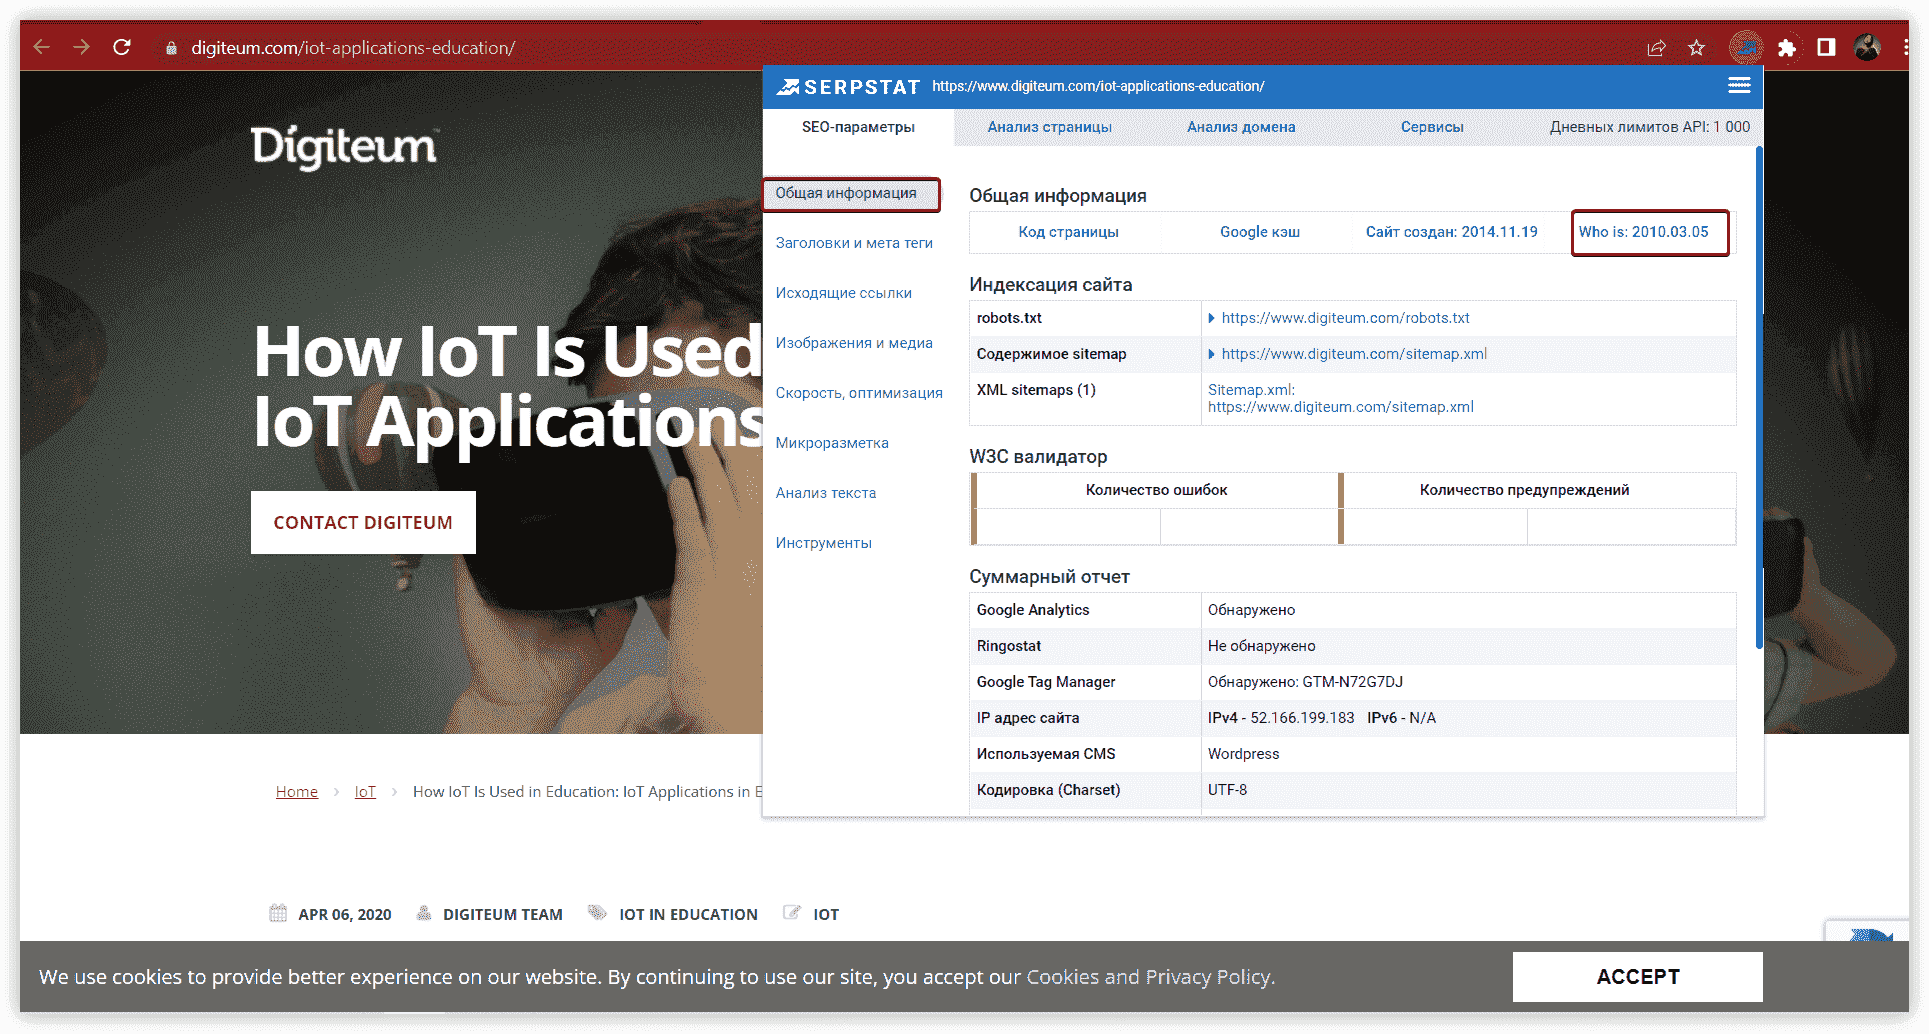Click the APR 06, 2020 date text

point(344,914)
